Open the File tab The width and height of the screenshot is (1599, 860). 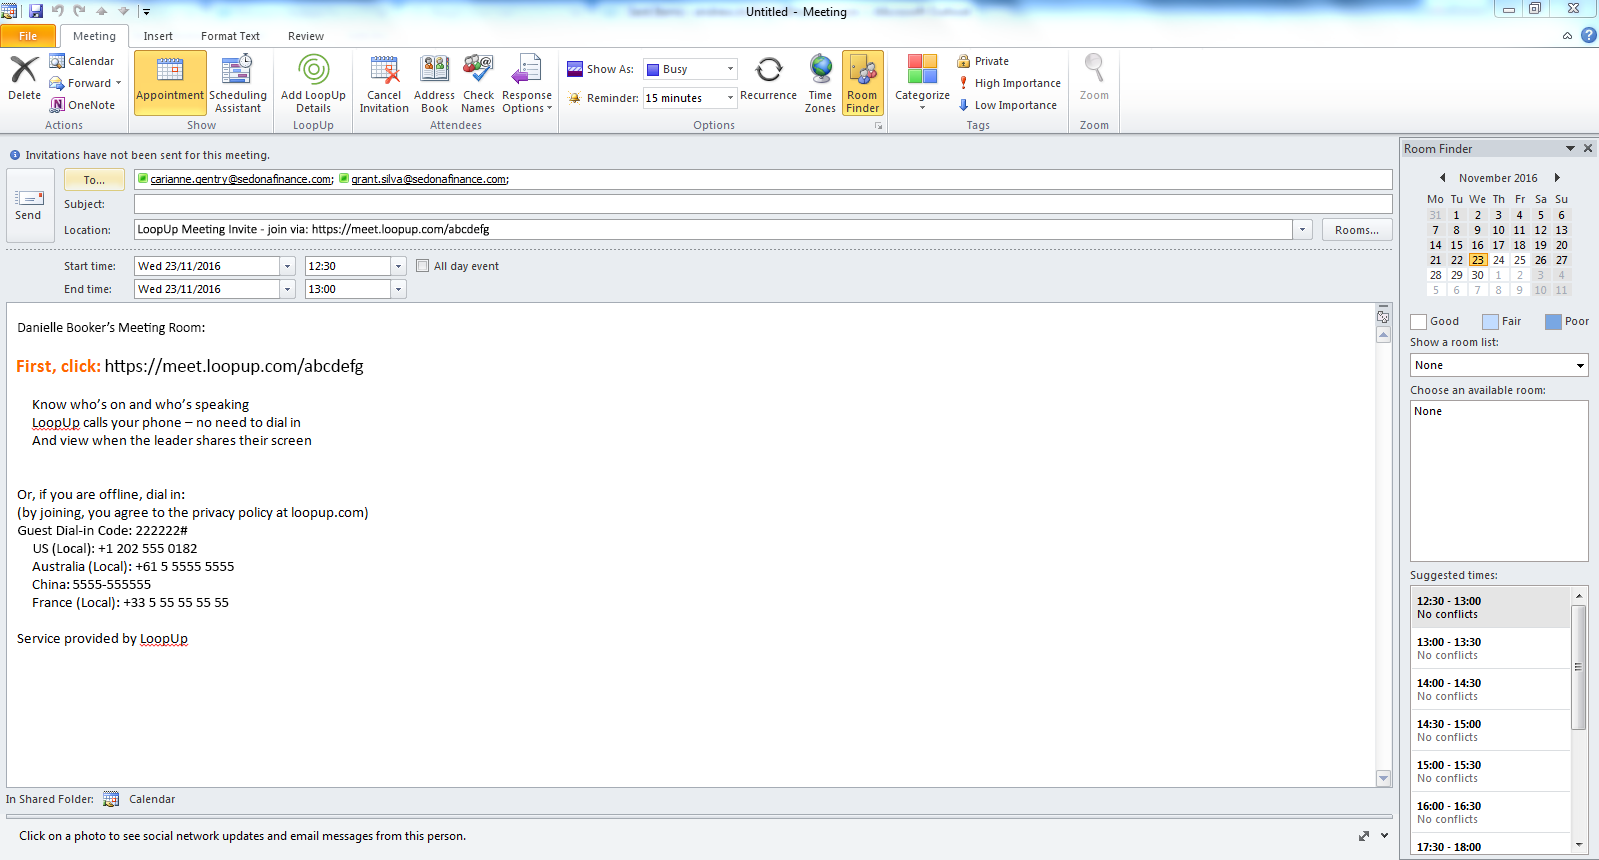[x=28, y=36]
